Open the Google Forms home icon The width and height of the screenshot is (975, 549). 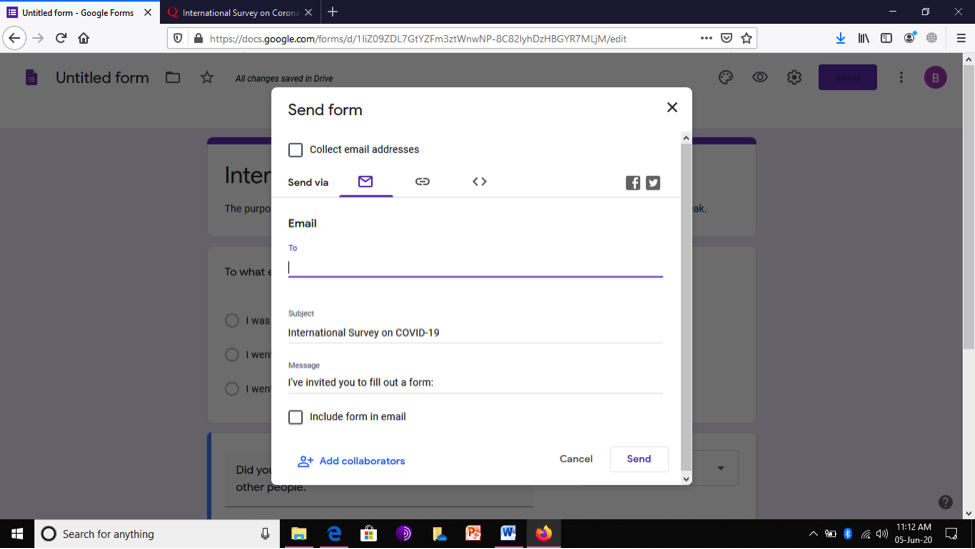(31, 78)
